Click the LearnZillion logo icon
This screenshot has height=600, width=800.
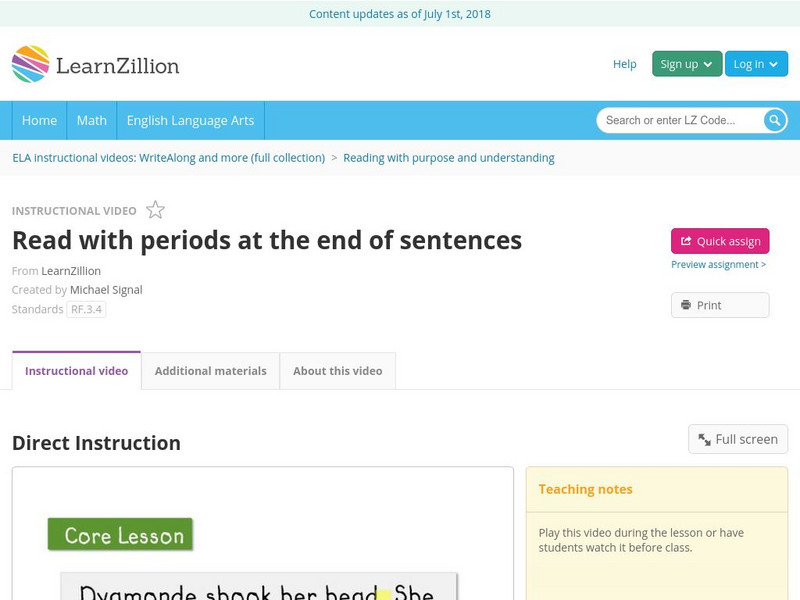(x=30, y=64)
